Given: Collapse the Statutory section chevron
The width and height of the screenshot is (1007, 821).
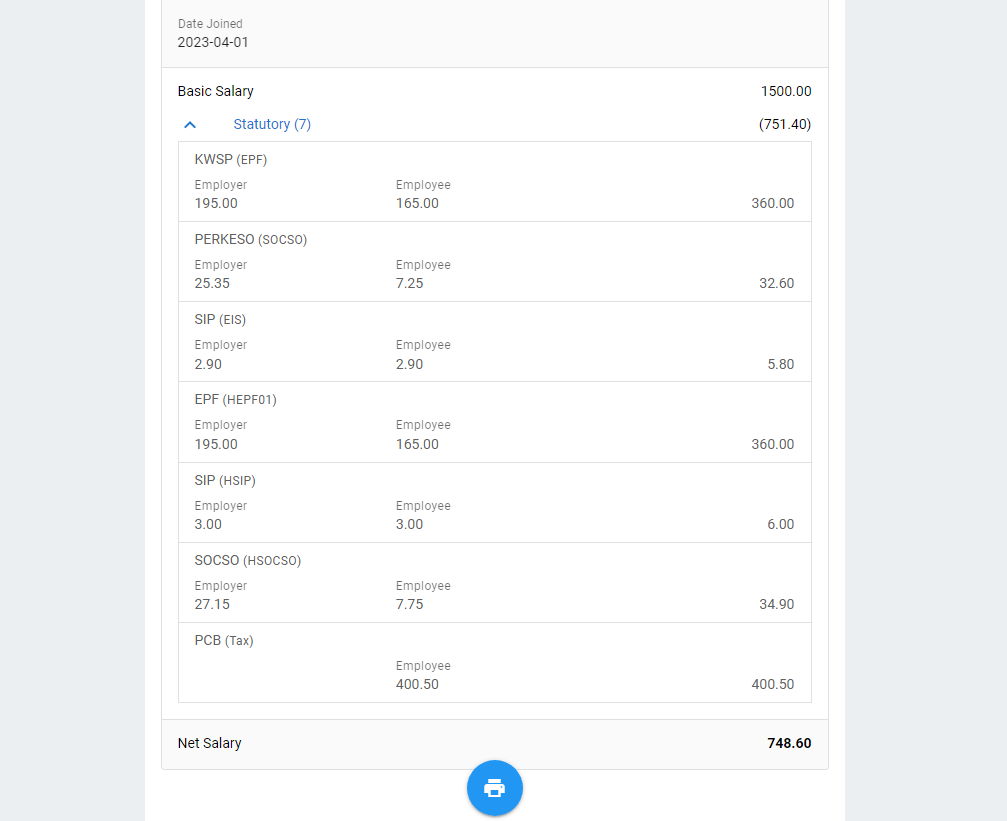Looking at the screenshot, I should click(x=190, y=125).
